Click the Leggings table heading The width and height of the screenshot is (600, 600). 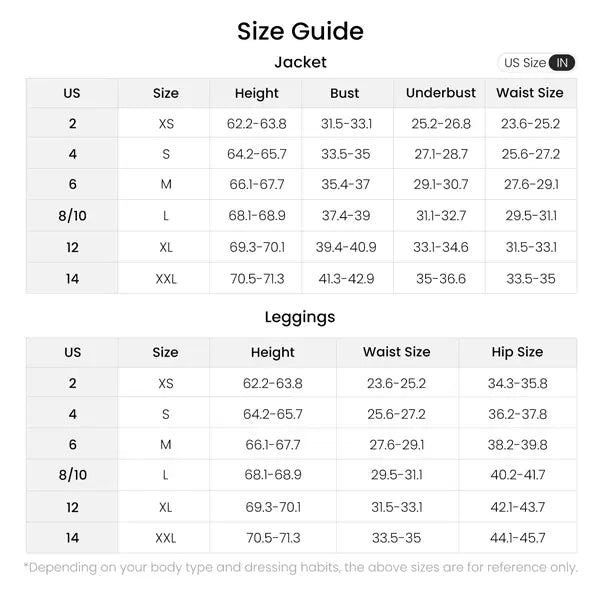[x=300, y=317]
